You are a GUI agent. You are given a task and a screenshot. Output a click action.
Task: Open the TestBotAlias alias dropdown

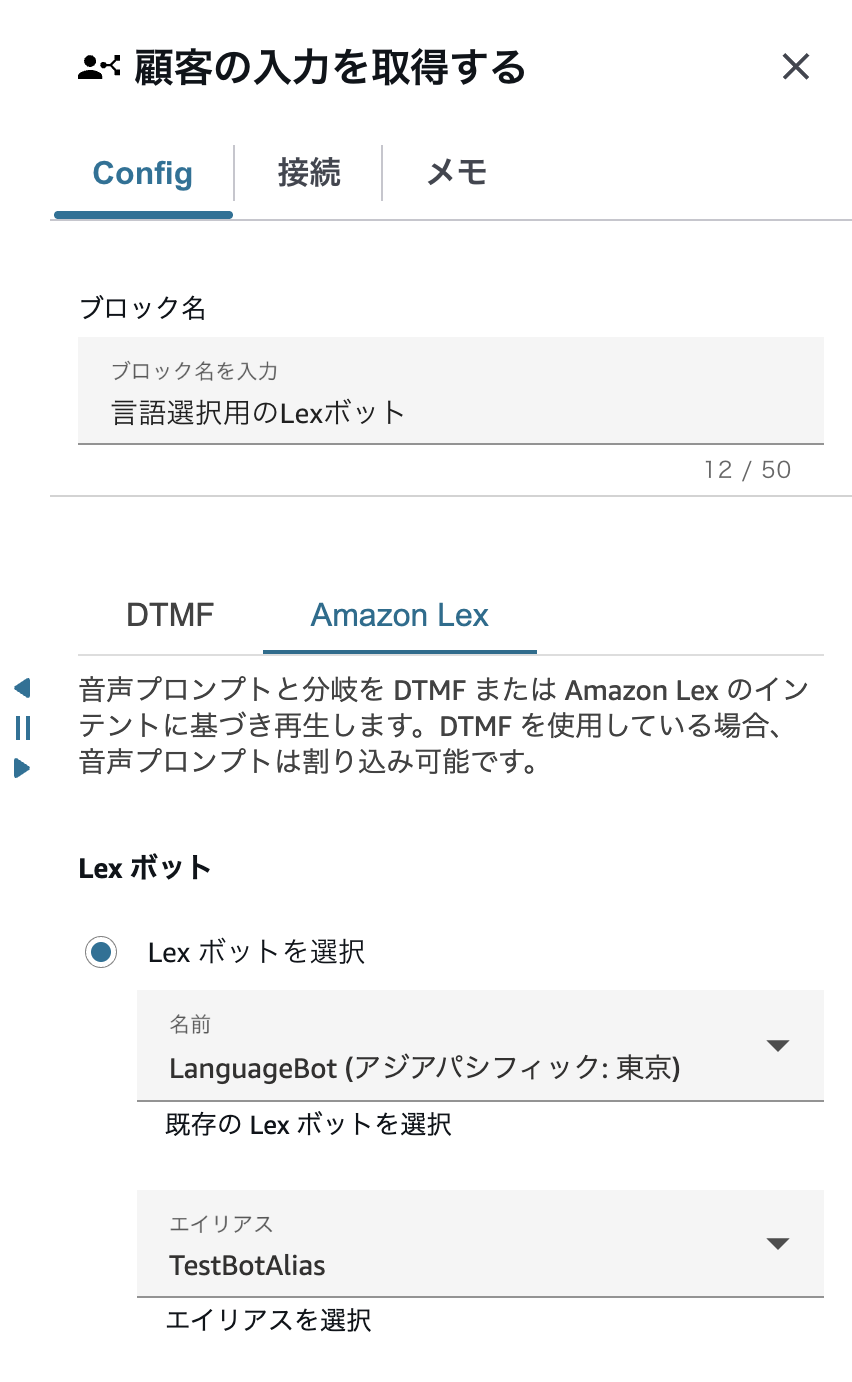pos(450,1265)
